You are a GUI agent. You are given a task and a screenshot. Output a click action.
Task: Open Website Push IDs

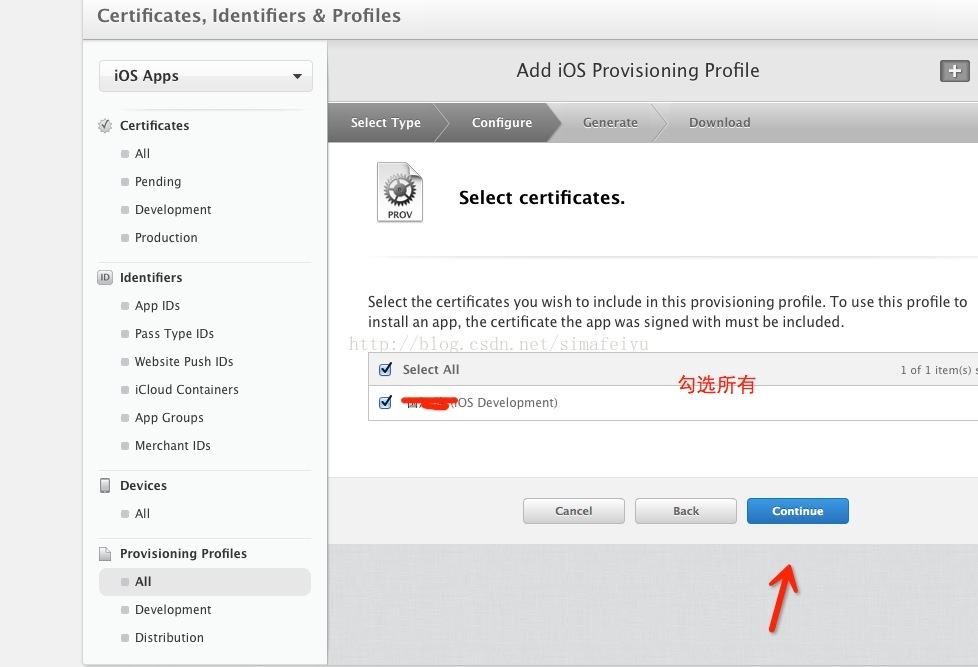184,362
